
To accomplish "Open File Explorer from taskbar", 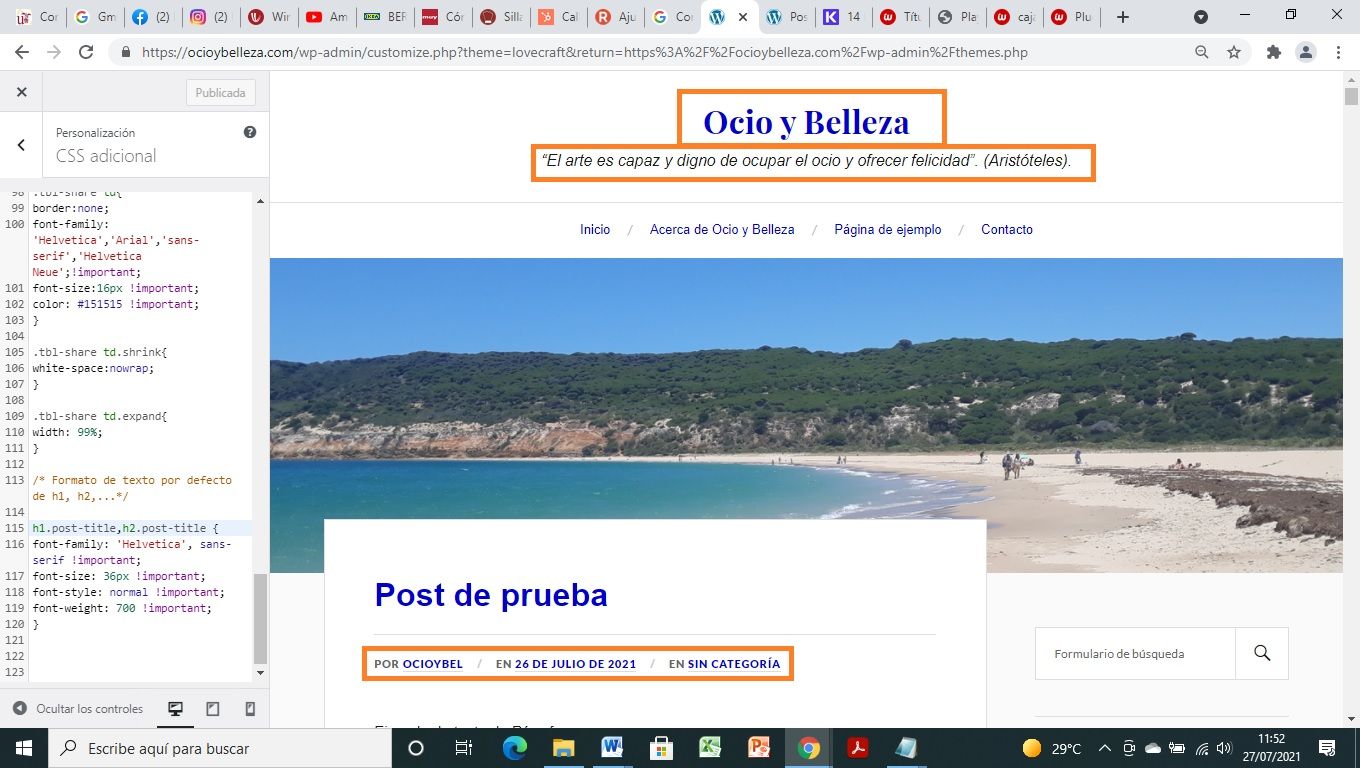I will pos(563,748).
